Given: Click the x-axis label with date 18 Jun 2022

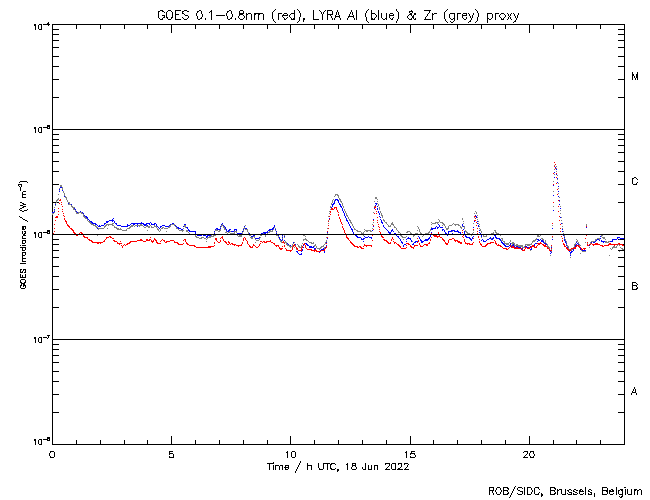Looking at the screenshot, I should tap(338, 467).
